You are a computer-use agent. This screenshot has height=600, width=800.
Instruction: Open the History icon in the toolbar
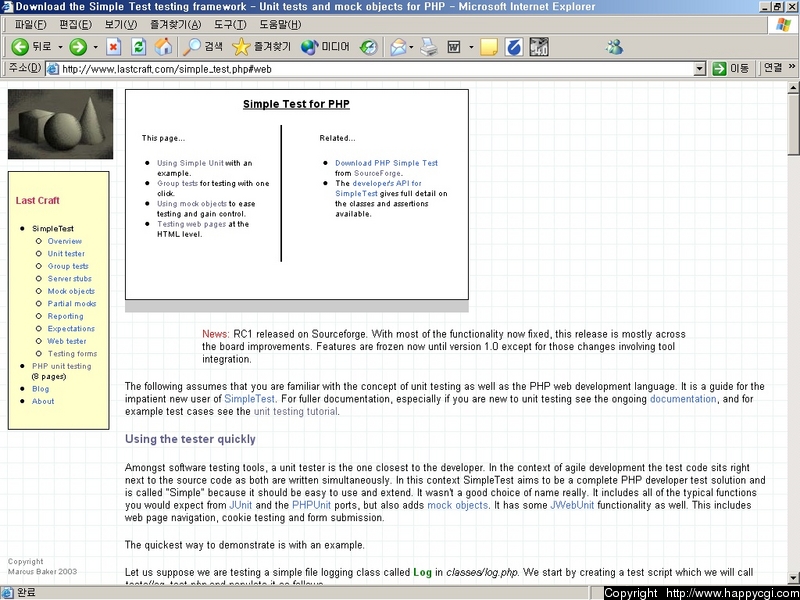pos(368,47)
